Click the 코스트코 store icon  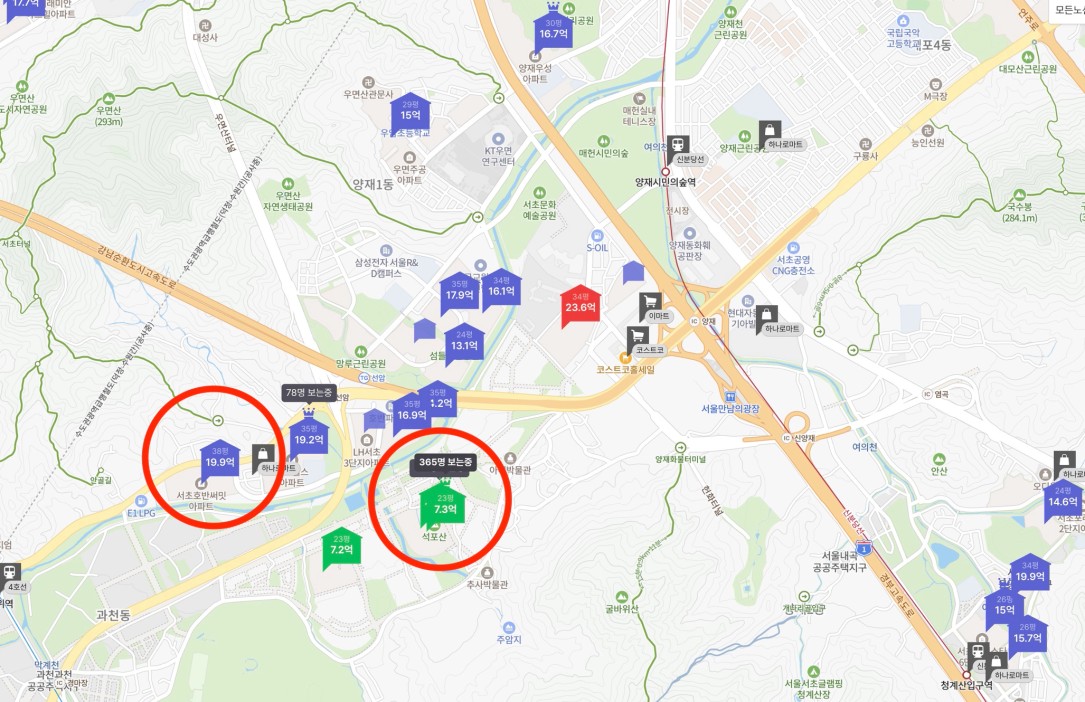click(x=638, y=337)
